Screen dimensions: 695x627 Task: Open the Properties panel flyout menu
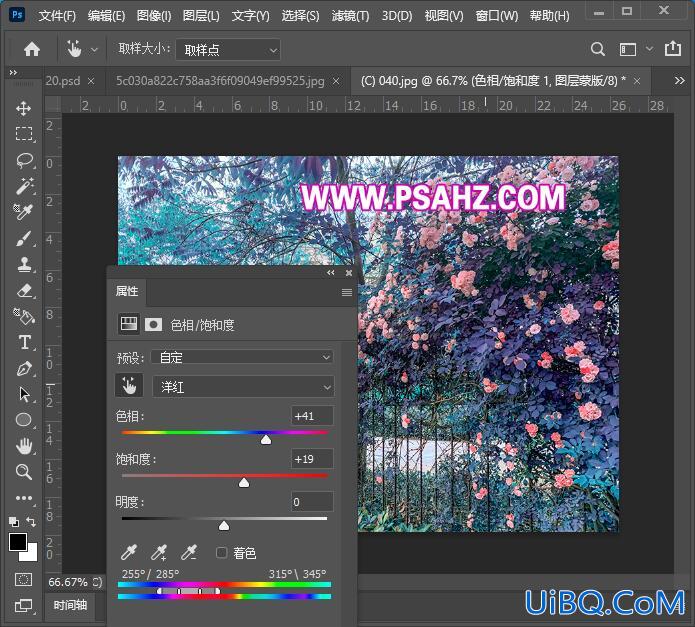[x=347, y=292]
